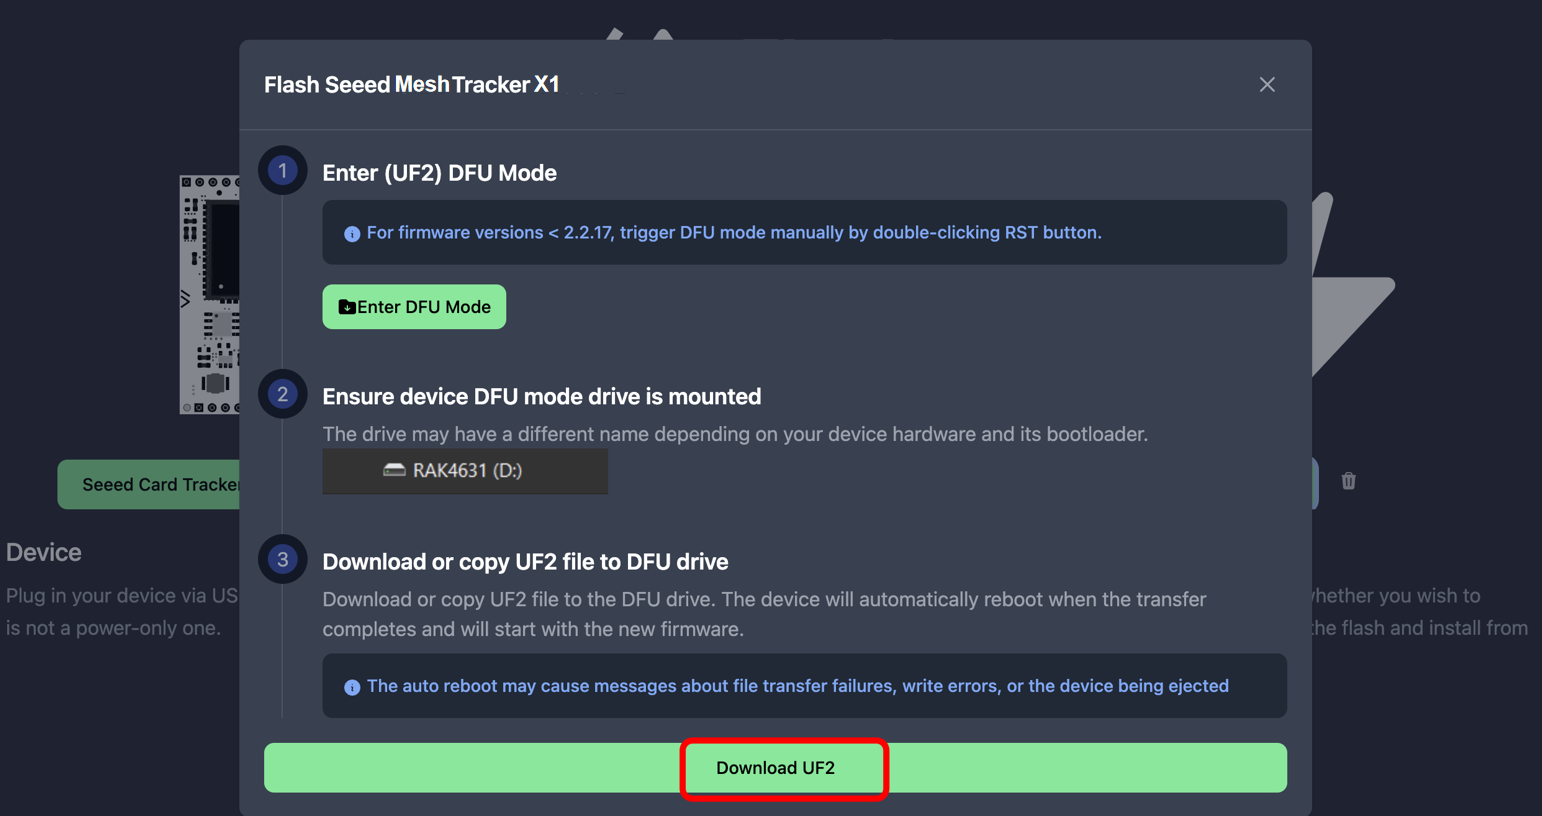Click the info icon in firmware version note

(352, 234)
